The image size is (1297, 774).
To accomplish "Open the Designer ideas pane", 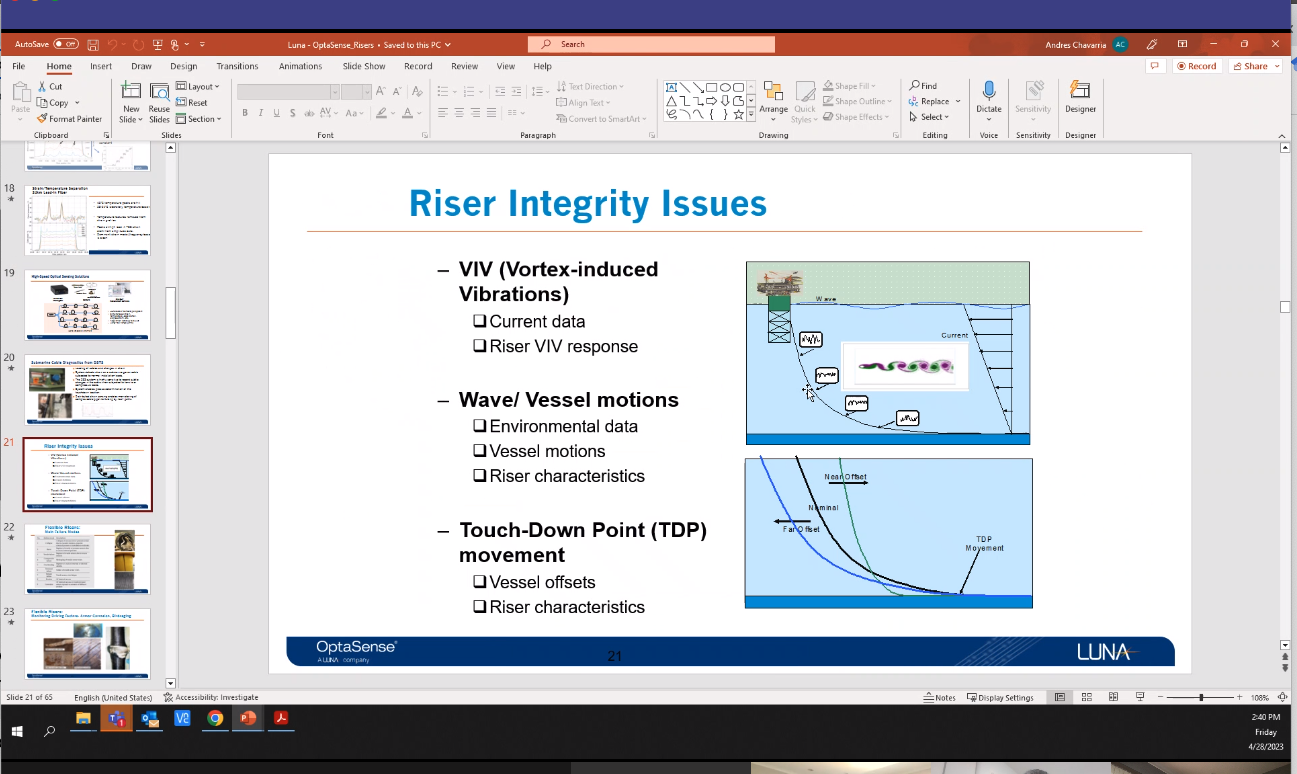I will point(1080,97).
